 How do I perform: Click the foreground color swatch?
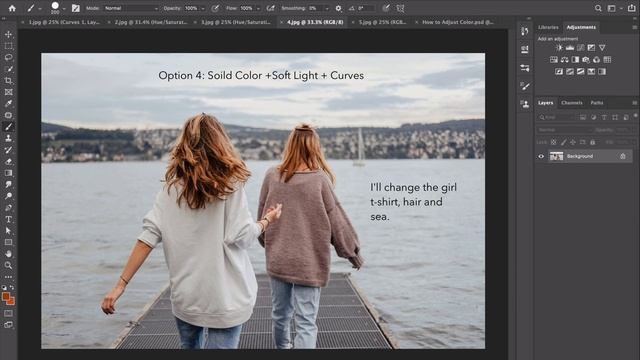tap(6, 297)
